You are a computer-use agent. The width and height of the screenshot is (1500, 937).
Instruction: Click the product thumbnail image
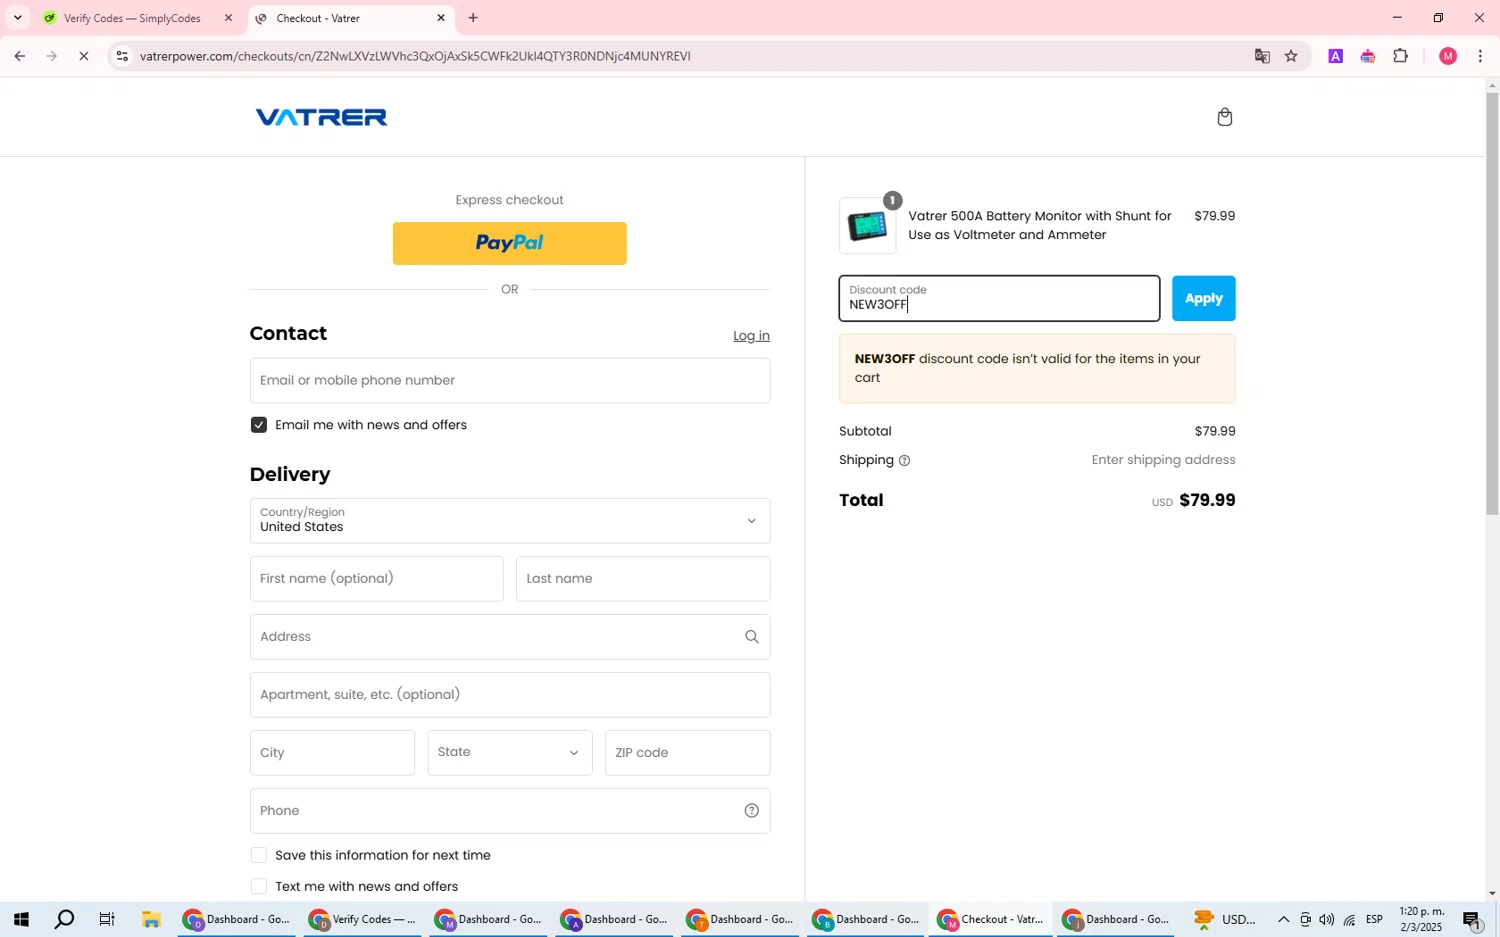(x=867, y=226)
